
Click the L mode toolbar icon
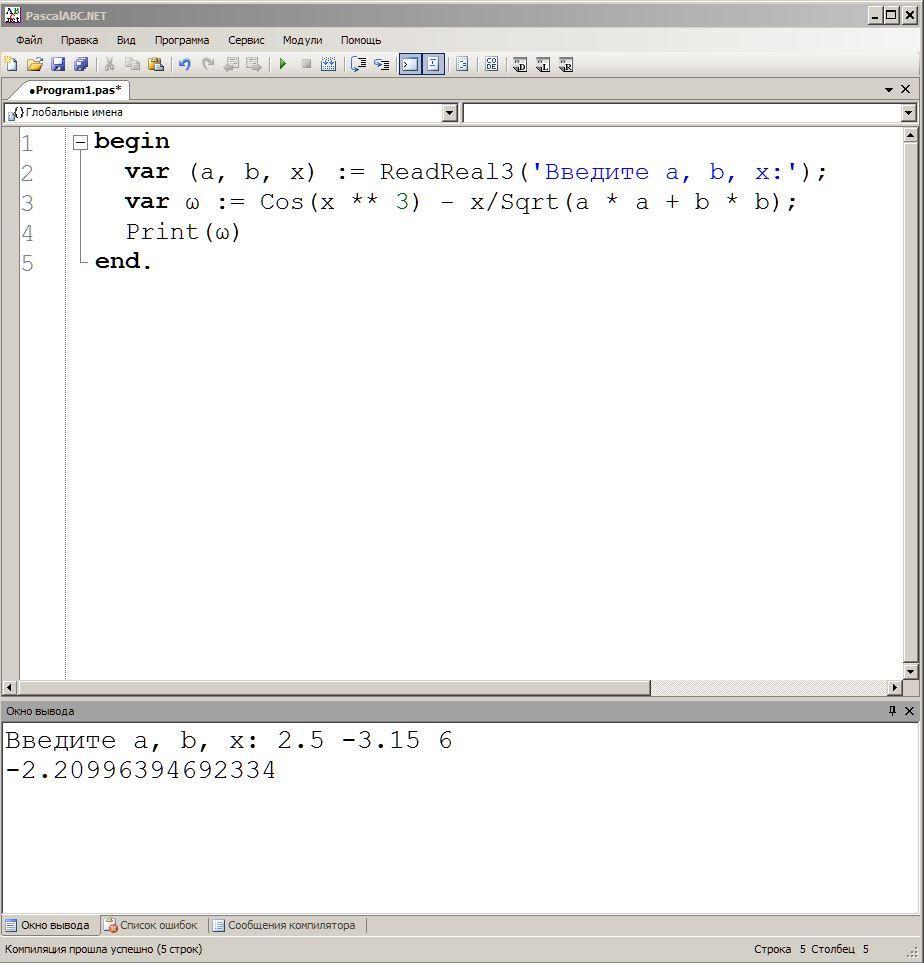tap(543, 64)
